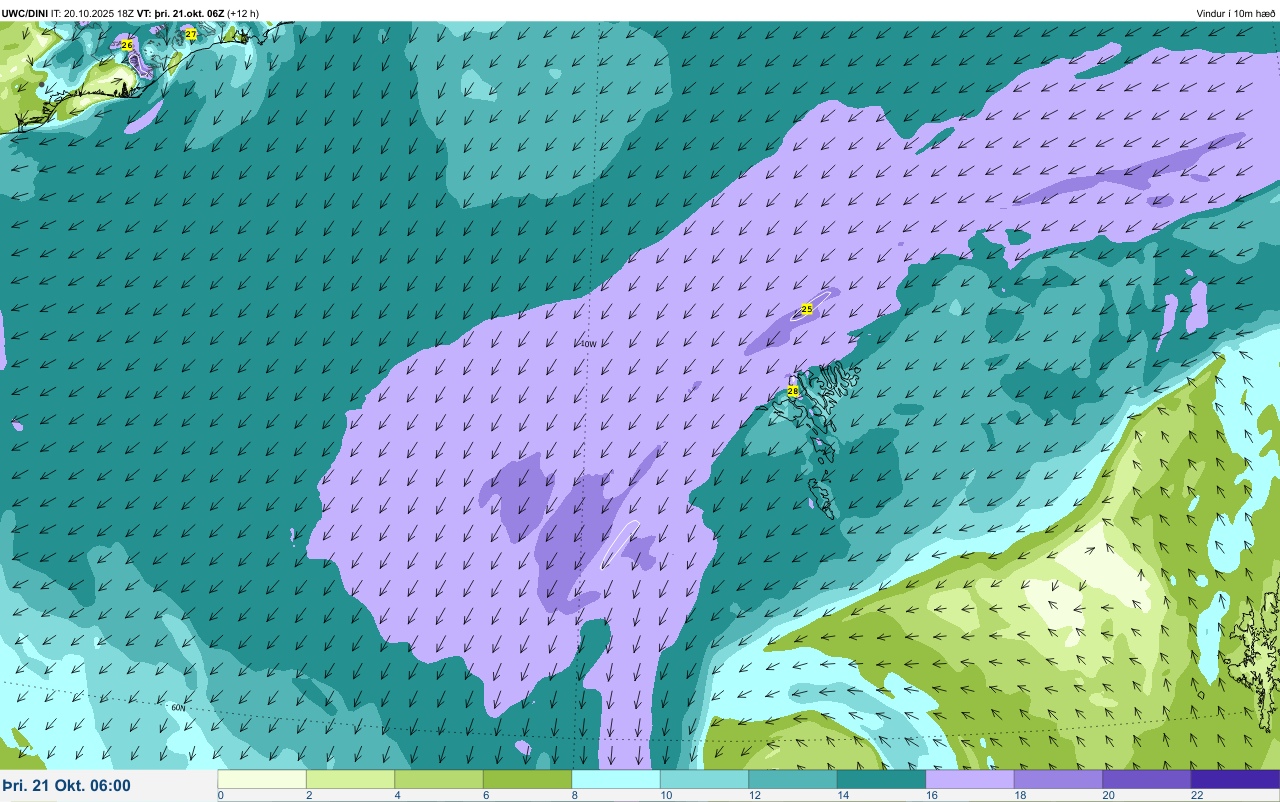This screenshot has height=802, width=1280.
Task: Select the 2–4 m/s light green swatch
Action: point(350,779)
